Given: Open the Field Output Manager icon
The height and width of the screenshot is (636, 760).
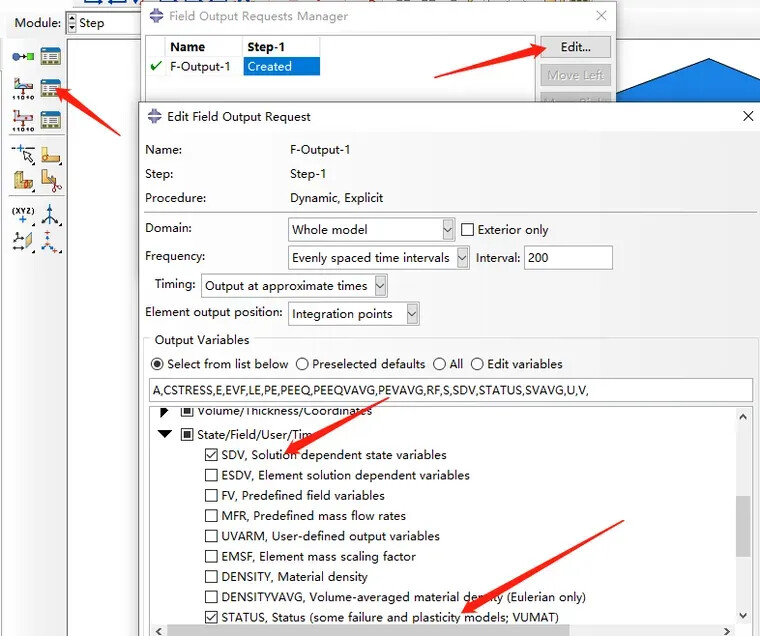Looking at the screenshot, I should (x=50, y=89).
